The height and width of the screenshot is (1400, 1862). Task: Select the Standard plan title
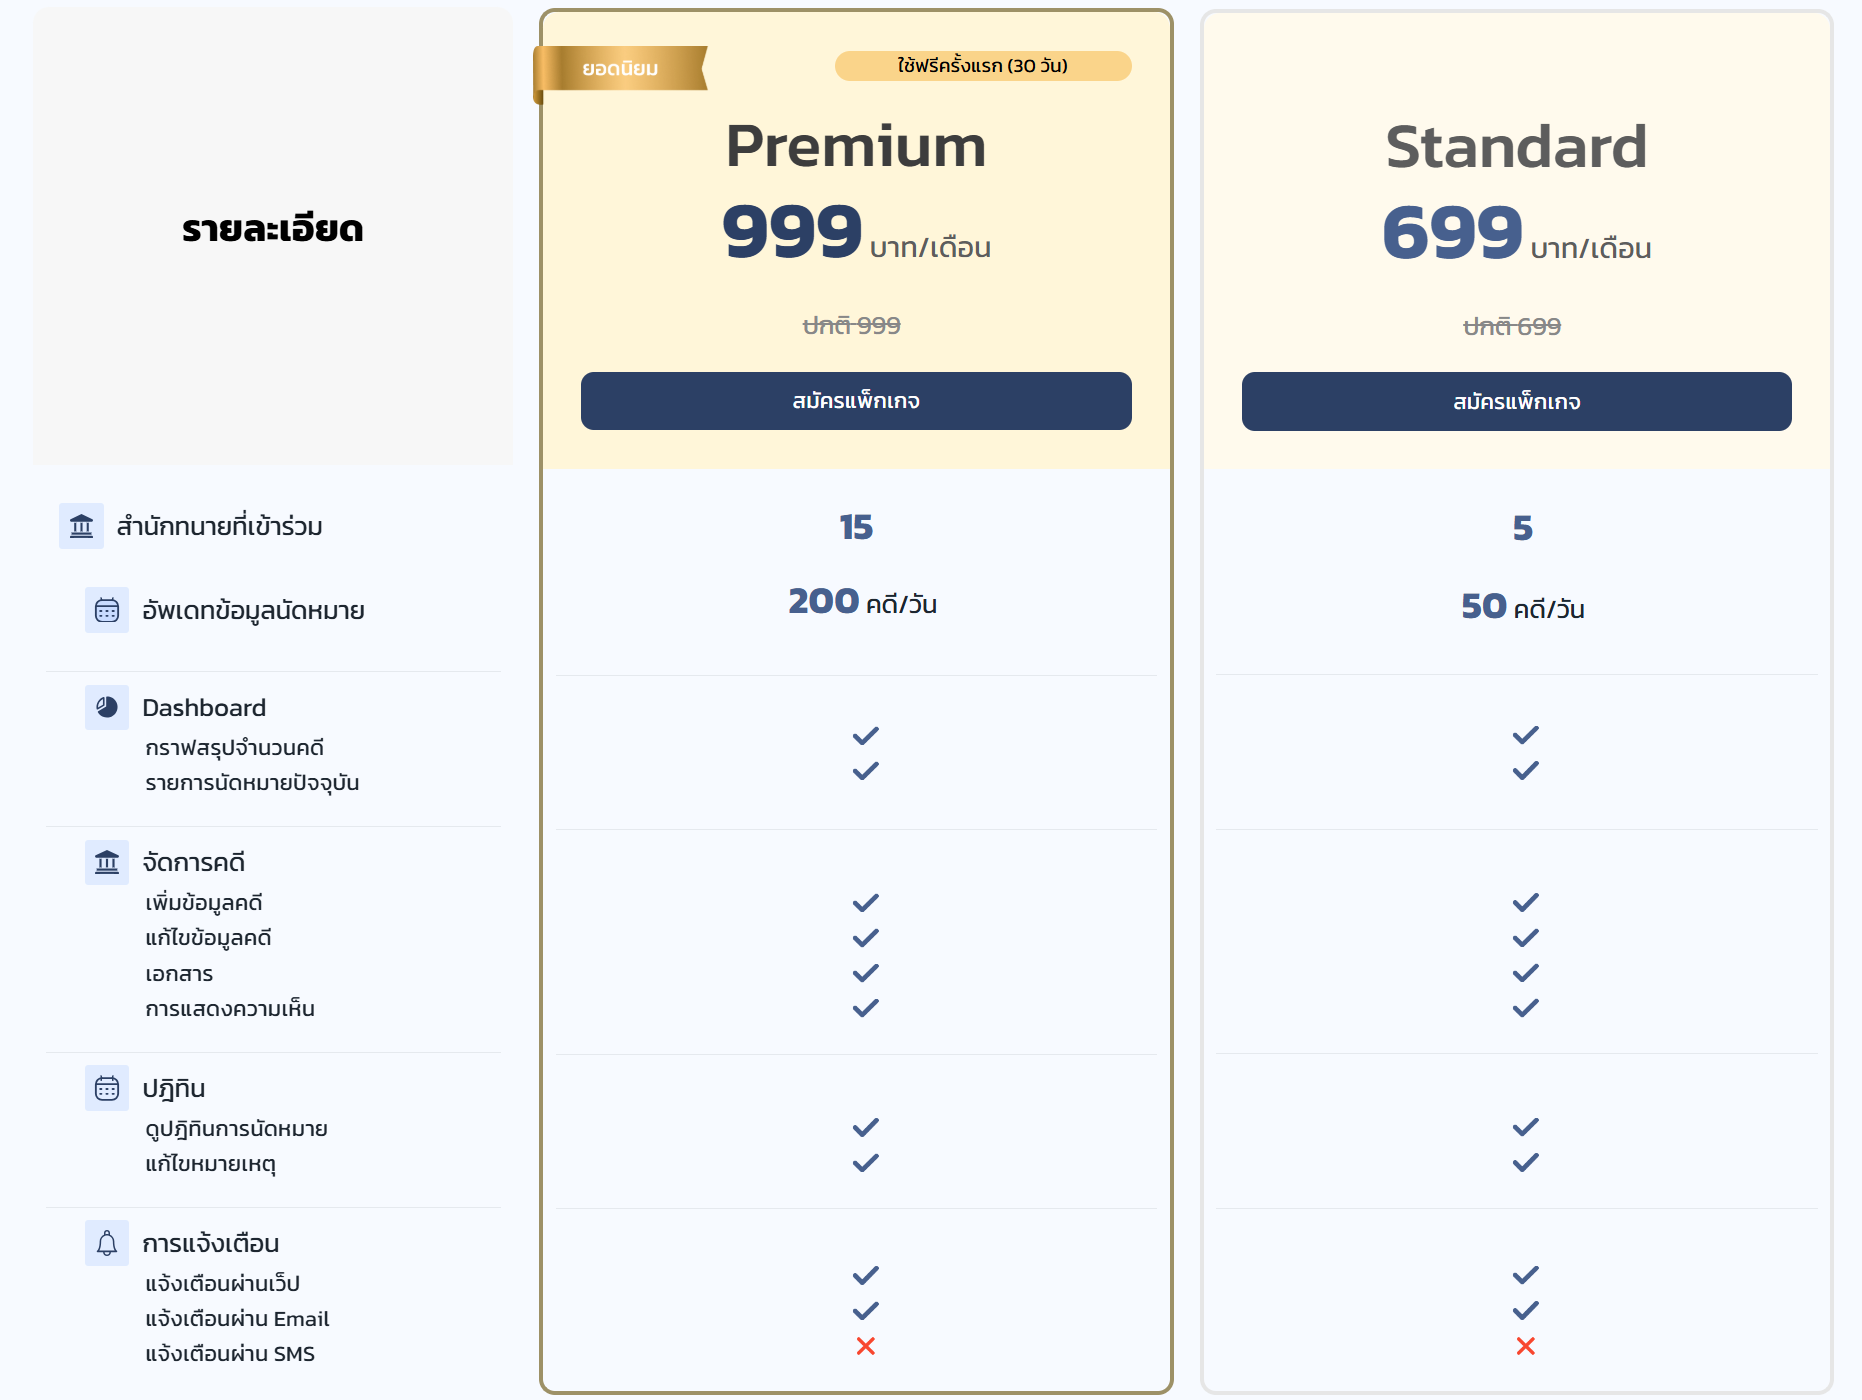pos(1517,147)
